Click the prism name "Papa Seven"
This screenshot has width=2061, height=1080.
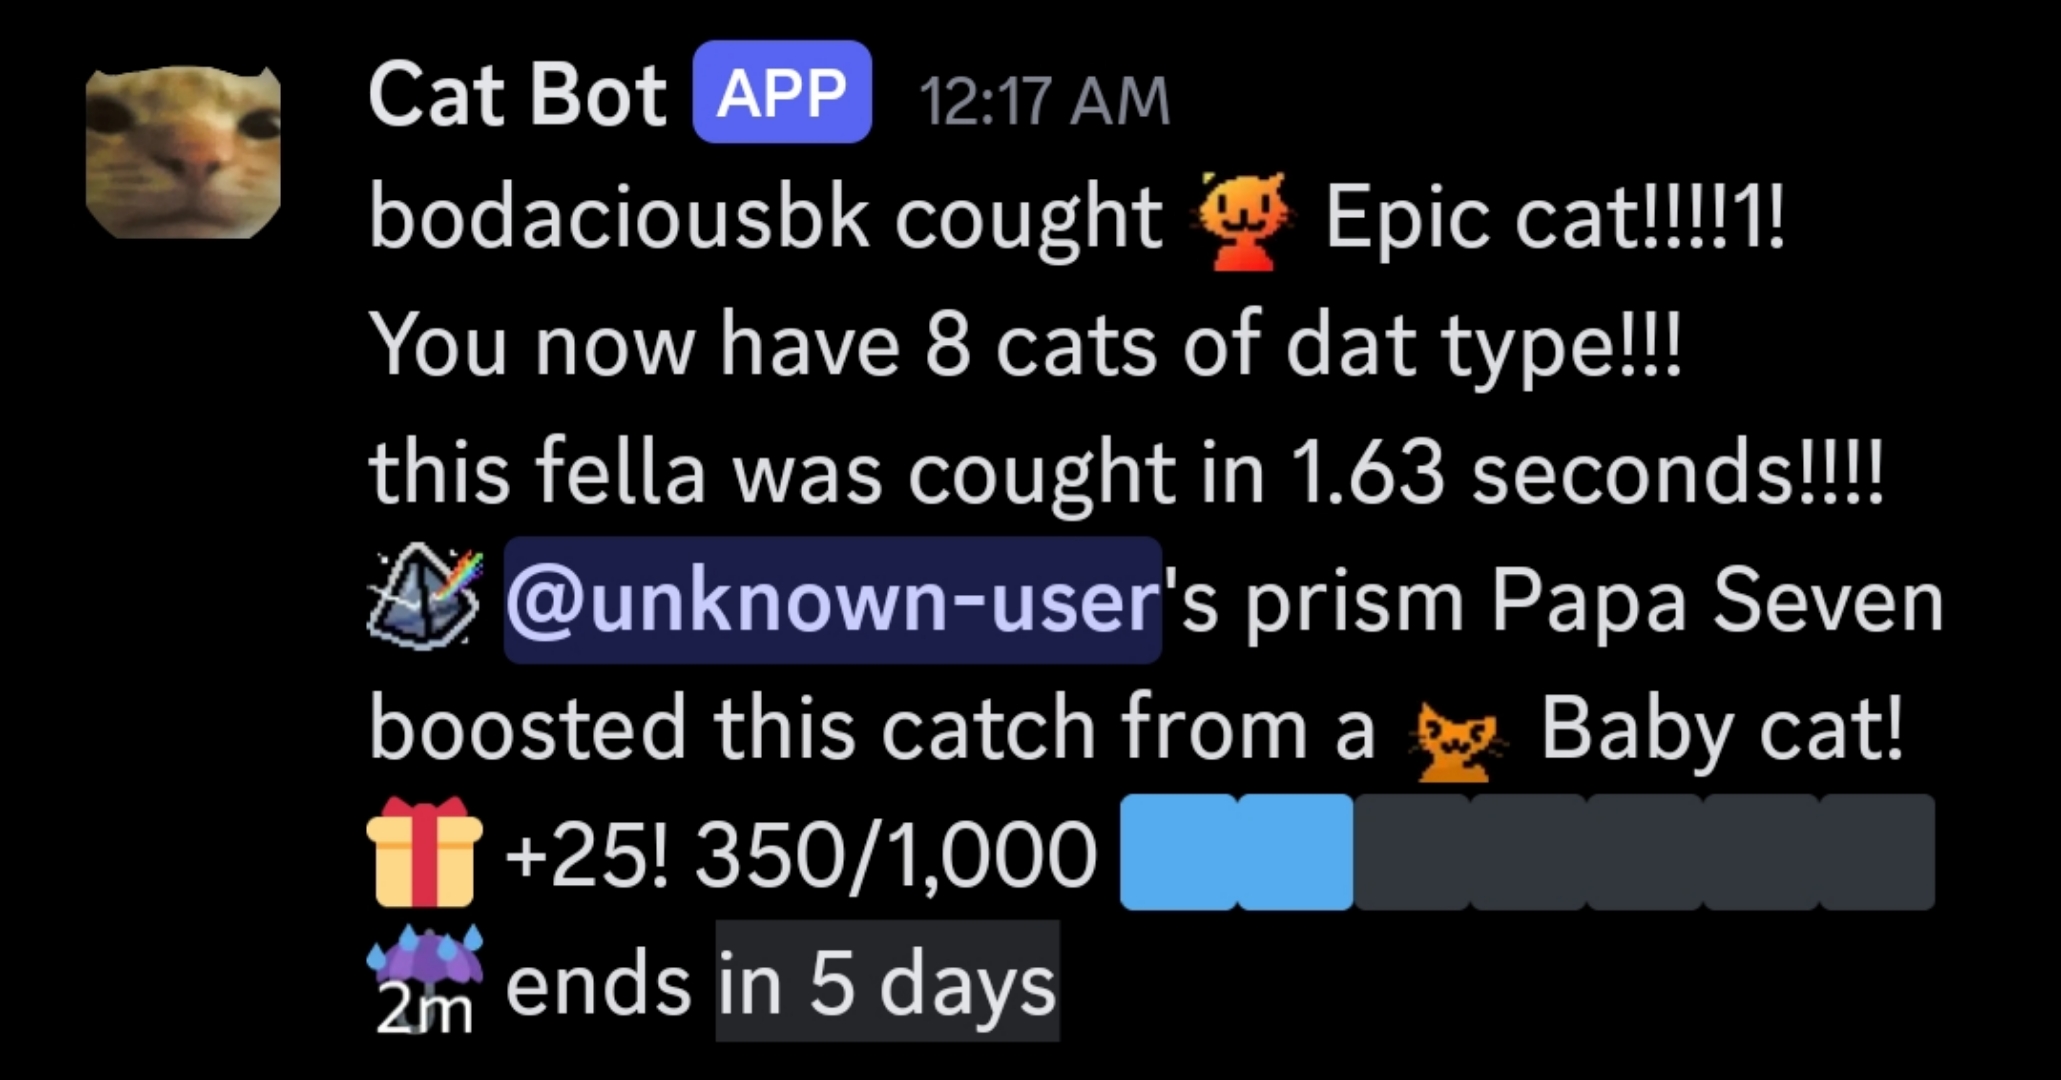[1716, 600]
